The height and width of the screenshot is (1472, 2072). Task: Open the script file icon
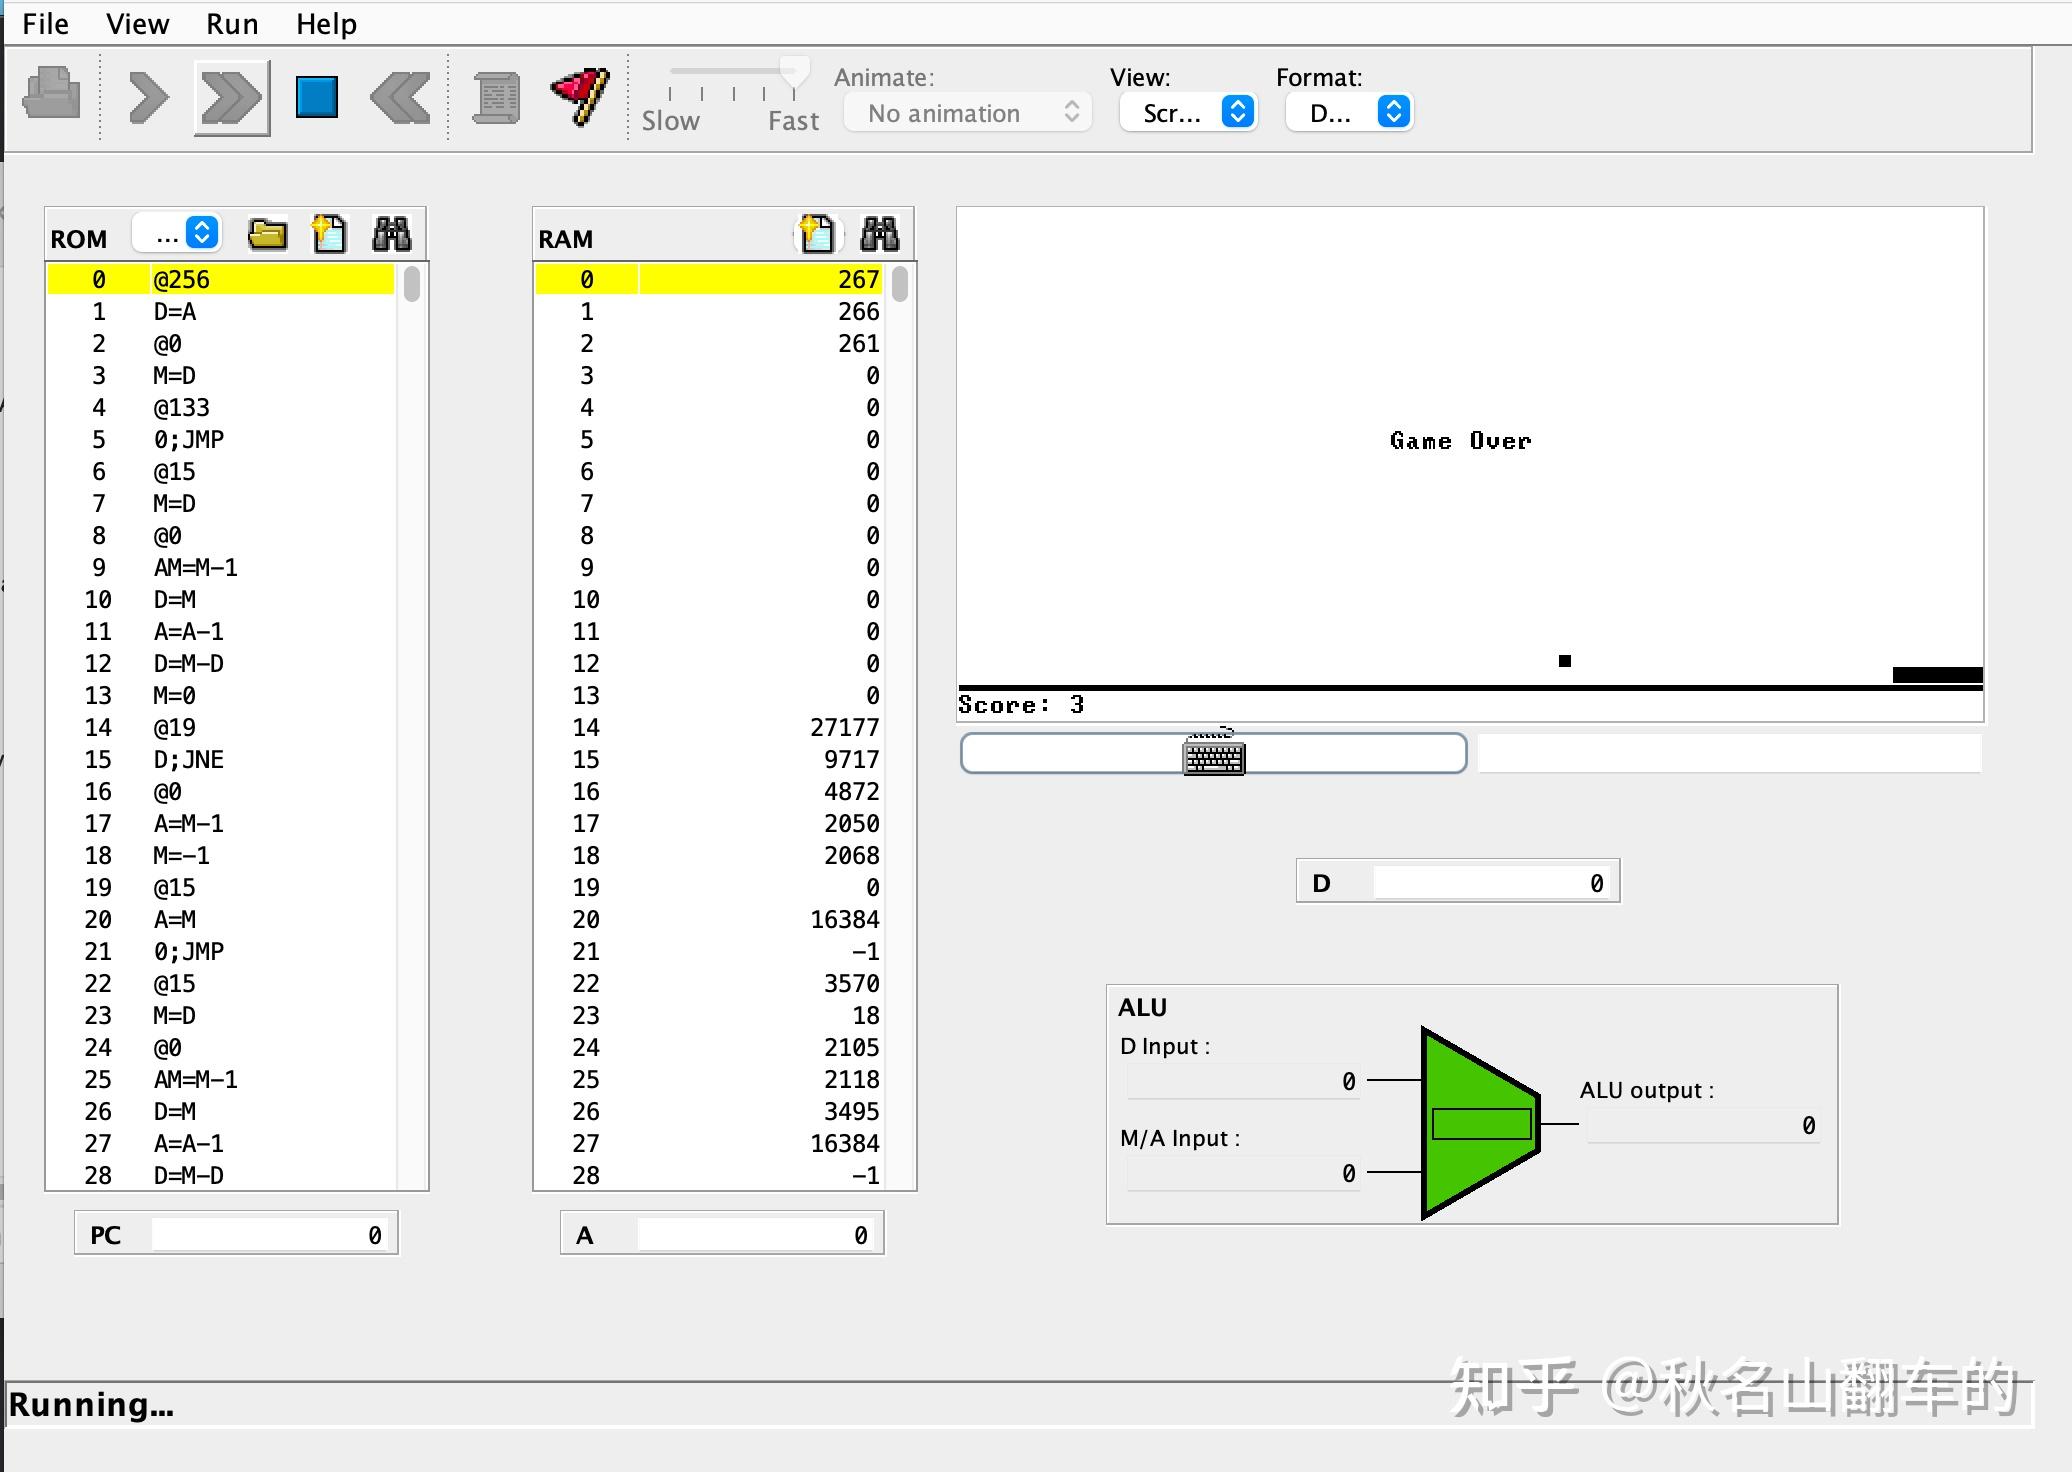pos(495,97)
